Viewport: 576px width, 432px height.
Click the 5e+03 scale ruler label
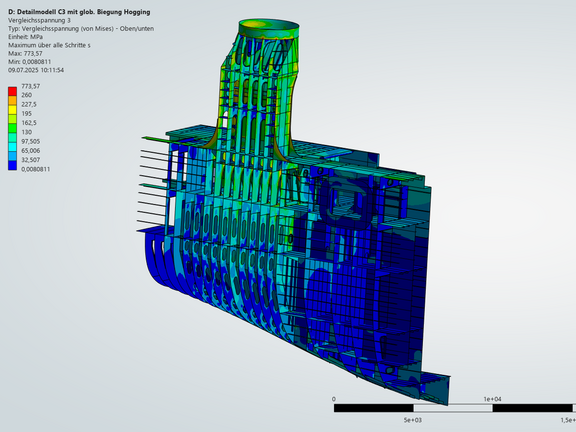point(413,420)
